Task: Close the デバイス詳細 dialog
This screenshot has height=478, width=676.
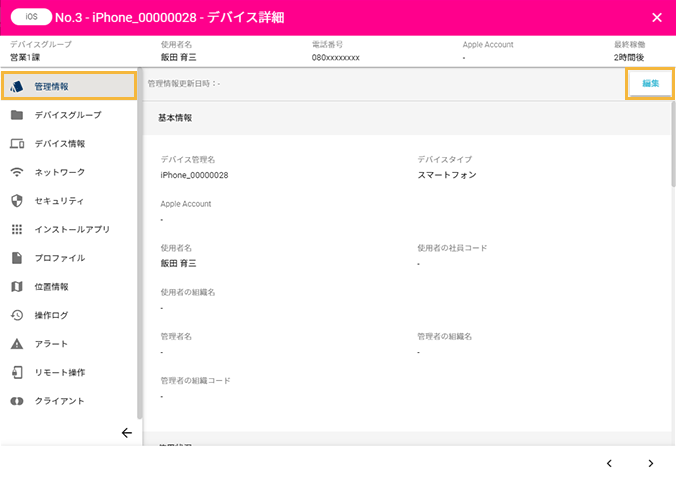Action: tap(657, 18)
